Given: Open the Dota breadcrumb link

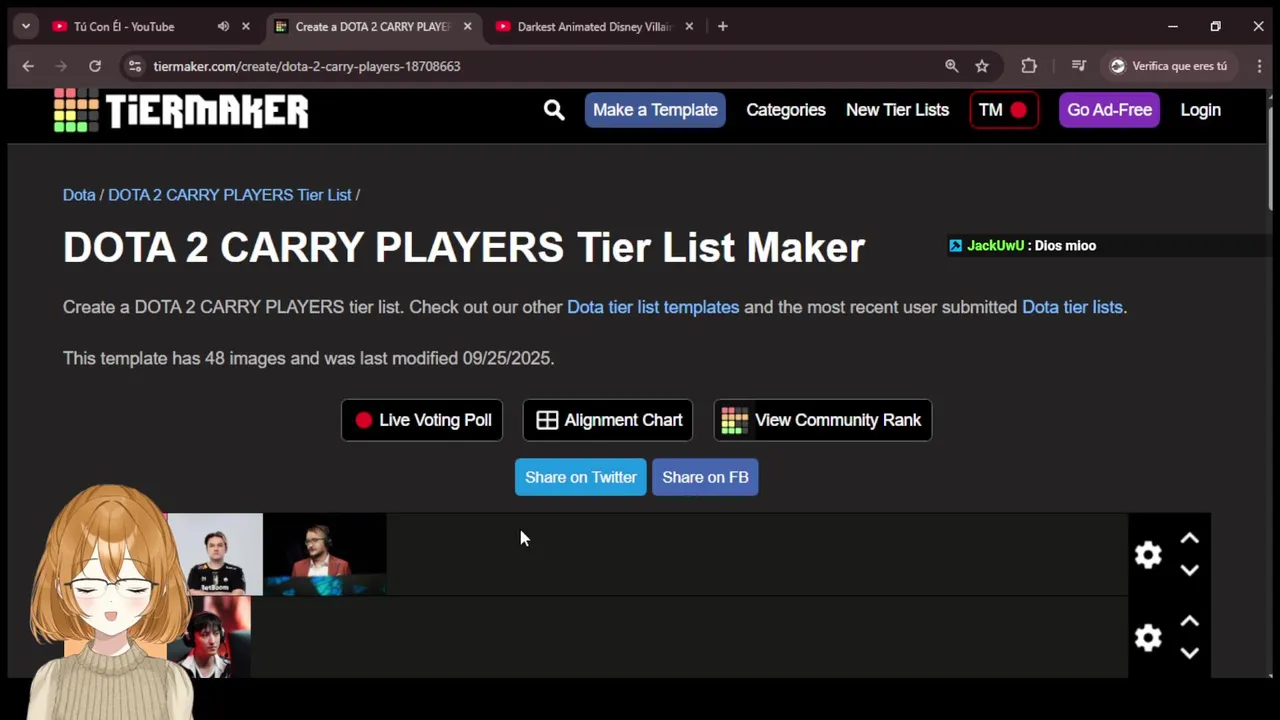Looking at the screenshot, I should pos(79,195).
